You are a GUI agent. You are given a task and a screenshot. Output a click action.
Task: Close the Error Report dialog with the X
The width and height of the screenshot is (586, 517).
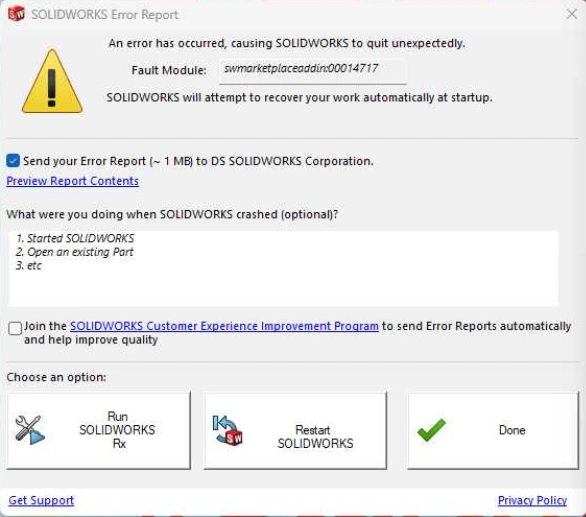tap(571, 14)
